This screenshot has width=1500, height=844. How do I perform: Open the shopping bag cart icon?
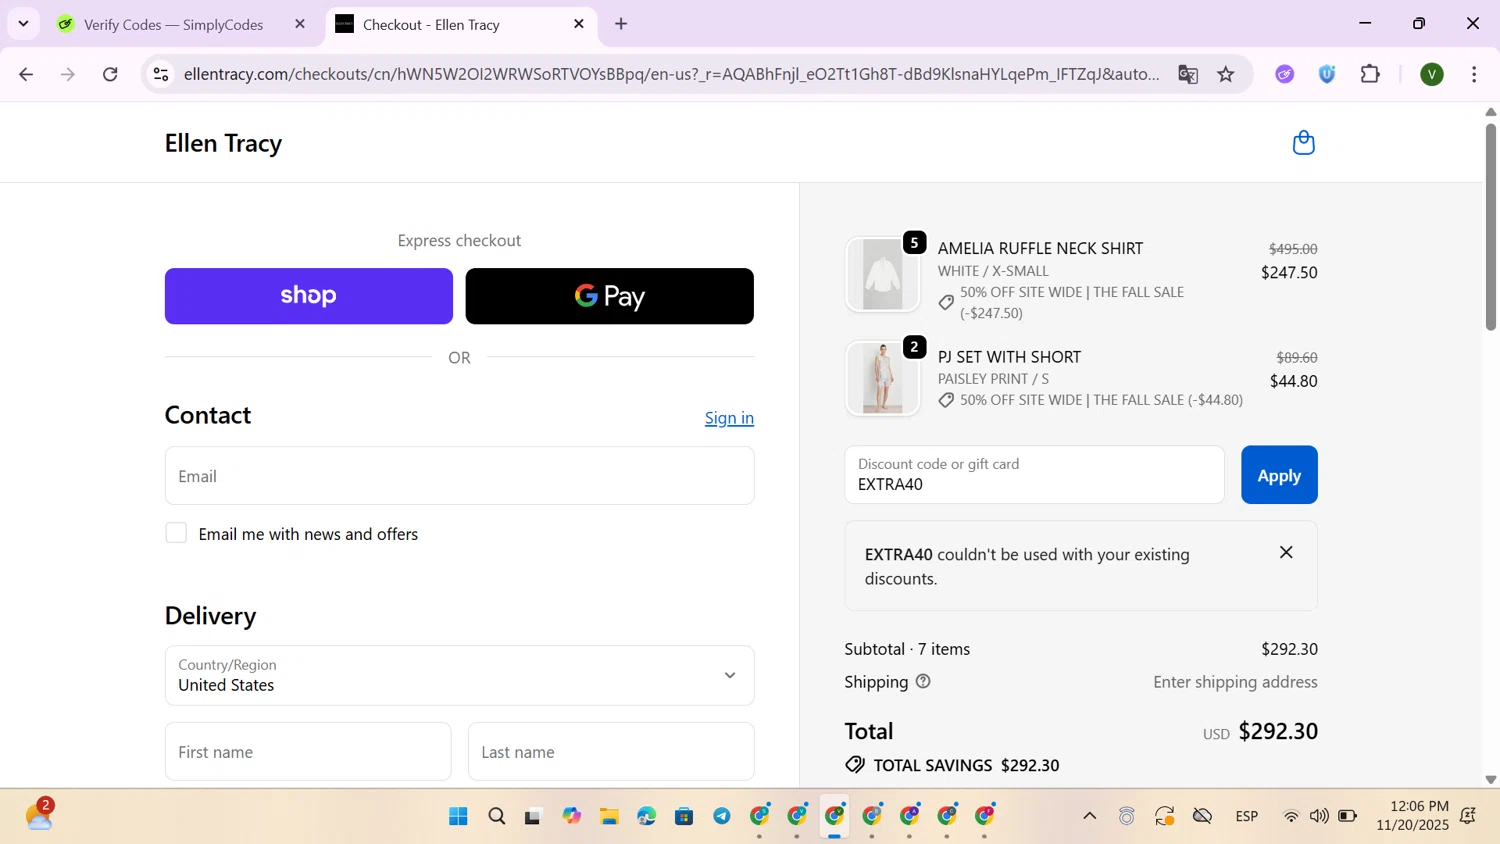1303,143
